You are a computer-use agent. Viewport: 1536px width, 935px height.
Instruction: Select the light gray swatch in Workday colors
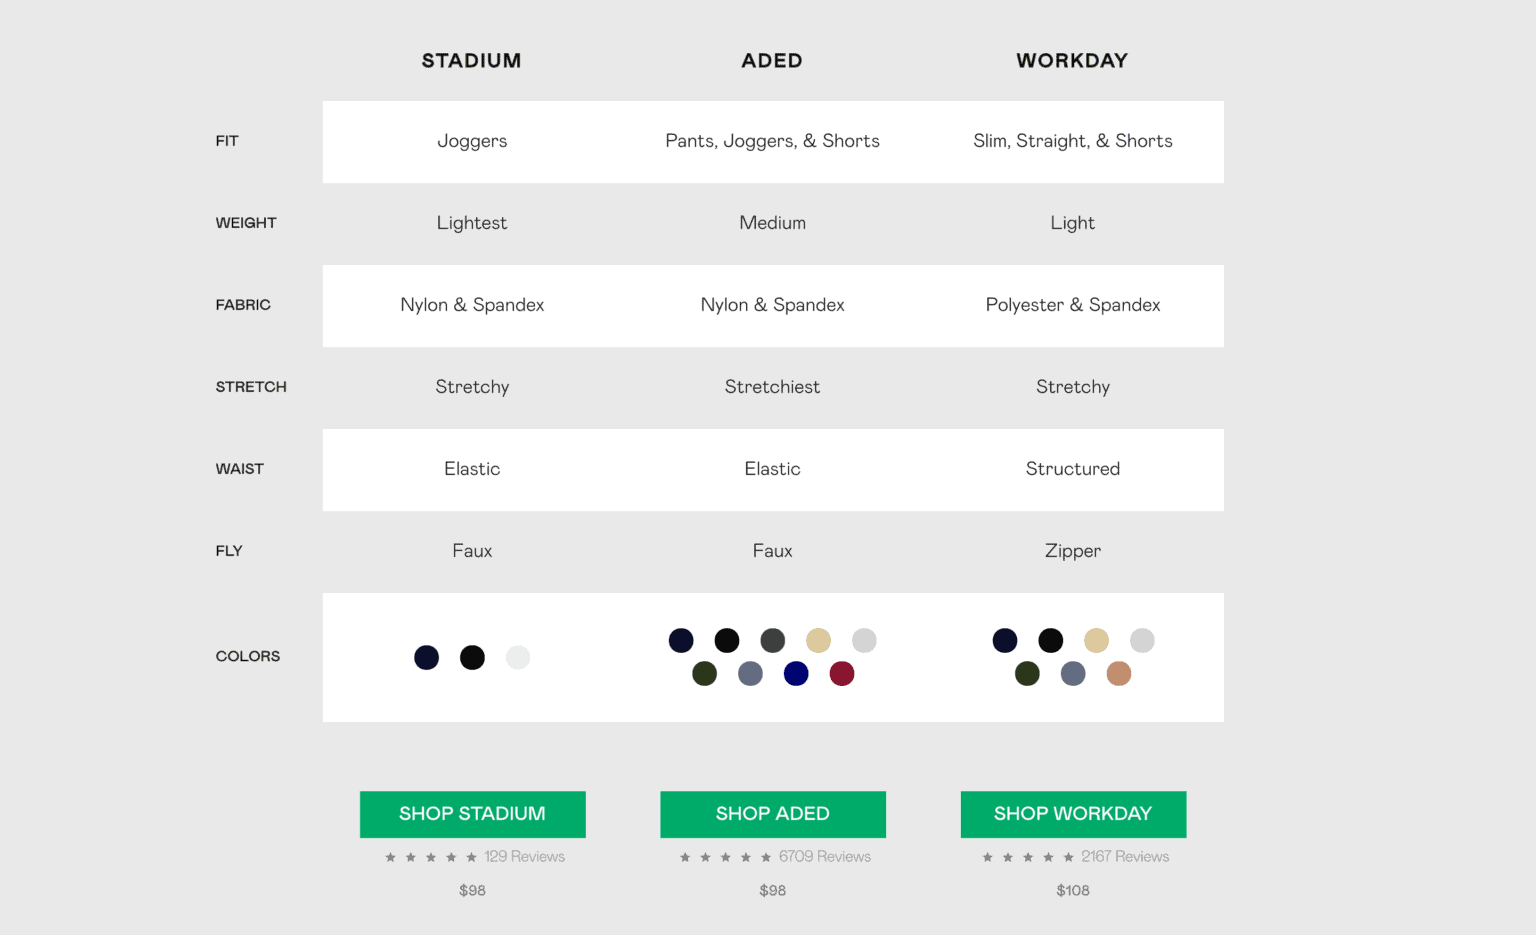pos(1142,640)
